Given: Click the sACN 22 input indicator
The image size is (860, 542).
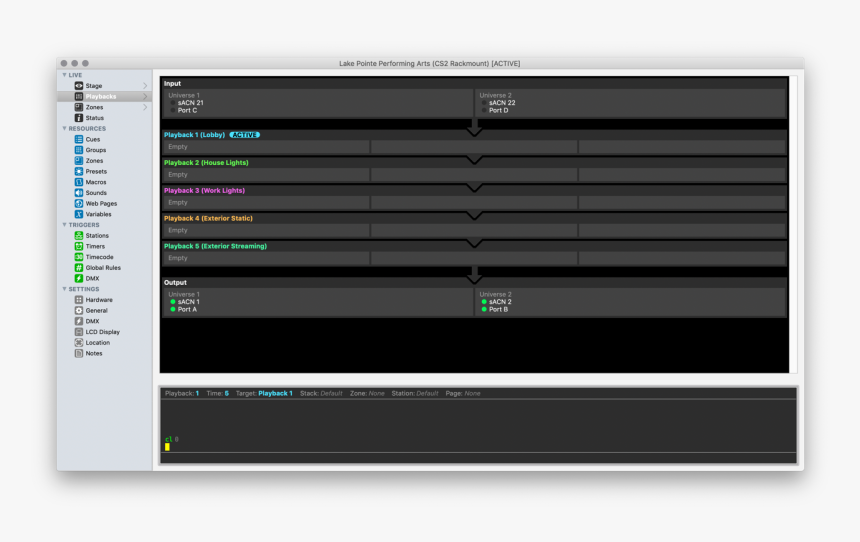Looking at the screenshot, I should click(484, 103).
